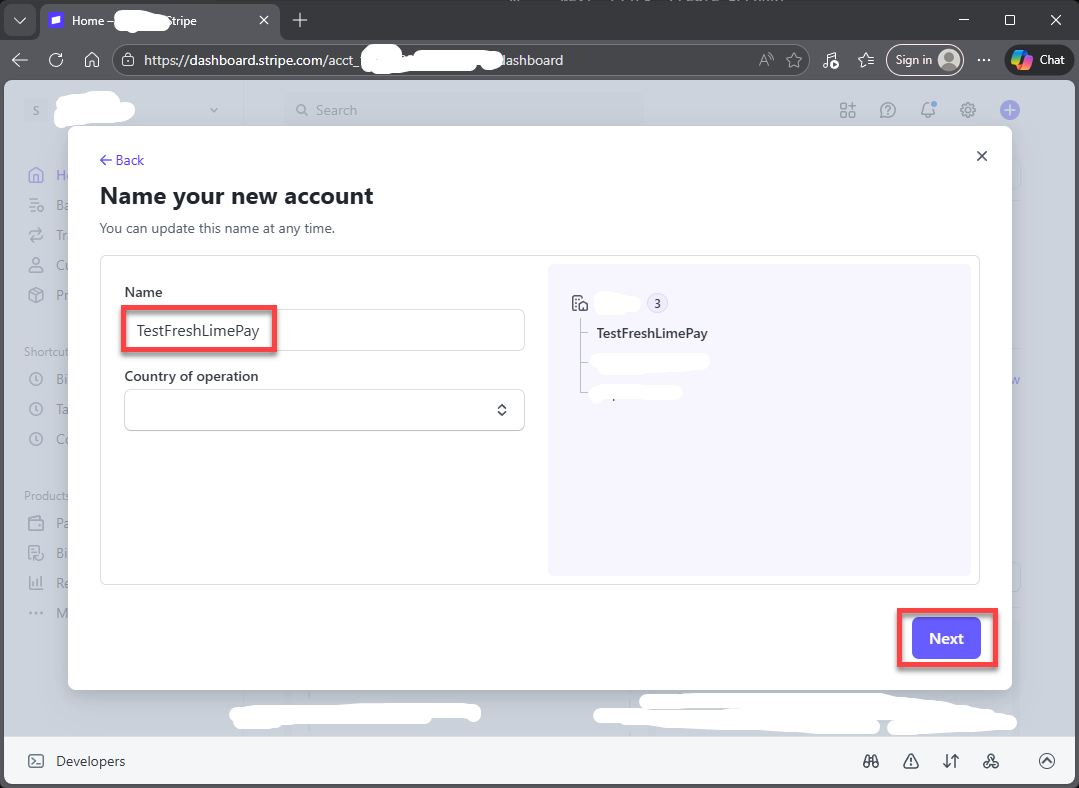Click the blue plus create button

point(1010,110)
